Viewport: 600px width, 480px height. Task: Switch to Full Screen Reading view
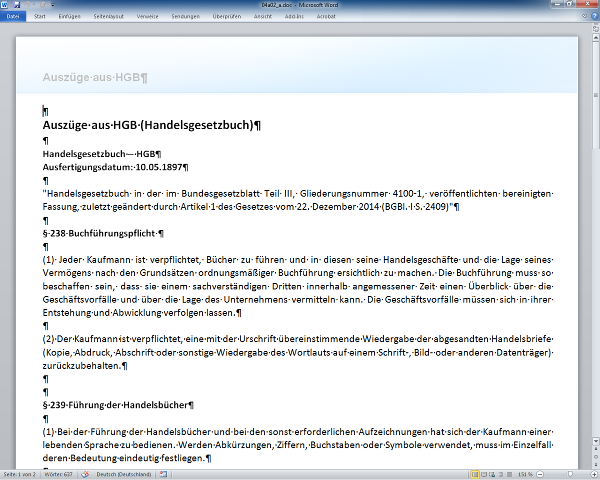pos(485,474)
